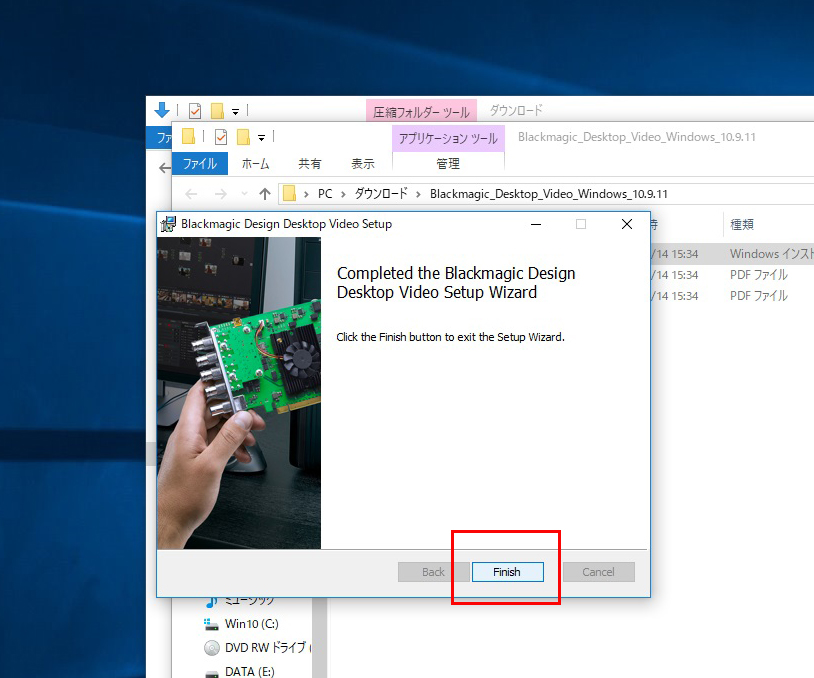Open the quick access toolbar dropdown in back Explorer
This screenshot has width=814, height=678.
235,111
